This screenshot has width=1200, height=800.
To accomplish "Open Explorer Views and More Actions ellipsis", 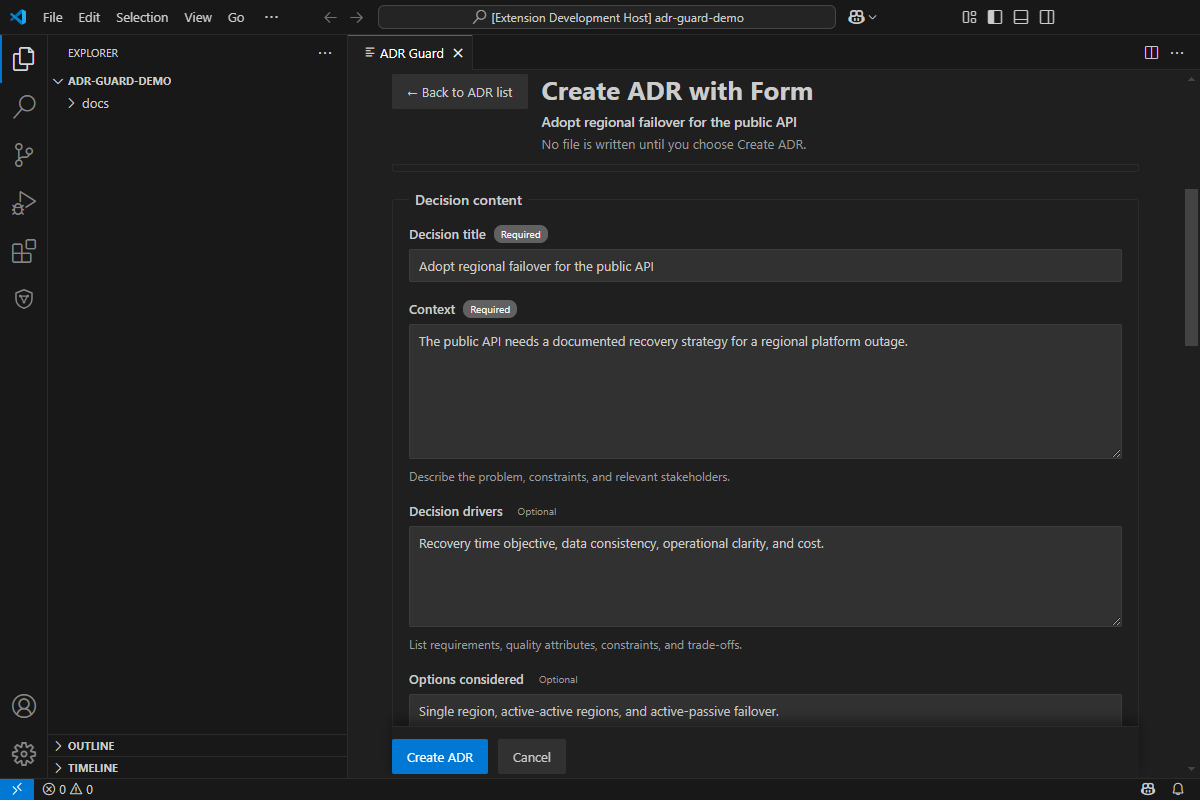I will 325,53.
